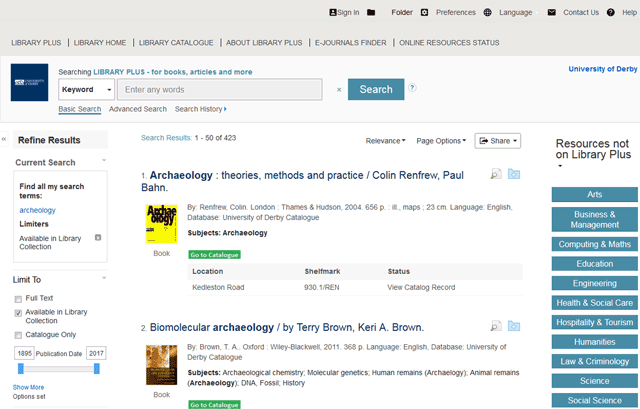Preview the first Archaeology result with magnifier icon
This screenshot has height=409, width=640.
[x=496, y=175]
